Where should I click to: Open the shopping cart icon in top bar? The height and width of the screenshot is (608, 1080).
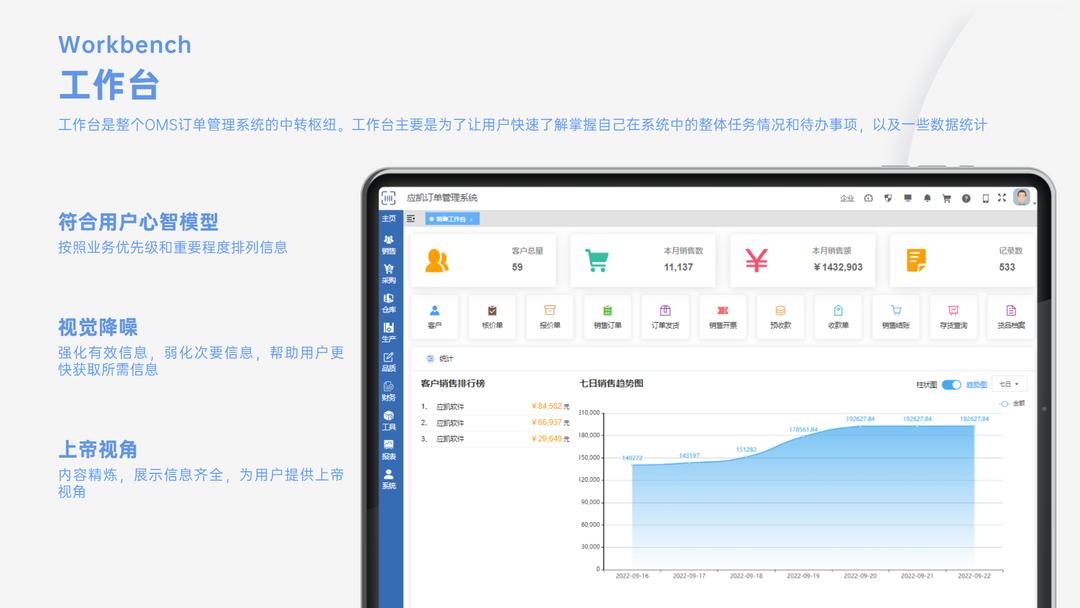(947, 198)
